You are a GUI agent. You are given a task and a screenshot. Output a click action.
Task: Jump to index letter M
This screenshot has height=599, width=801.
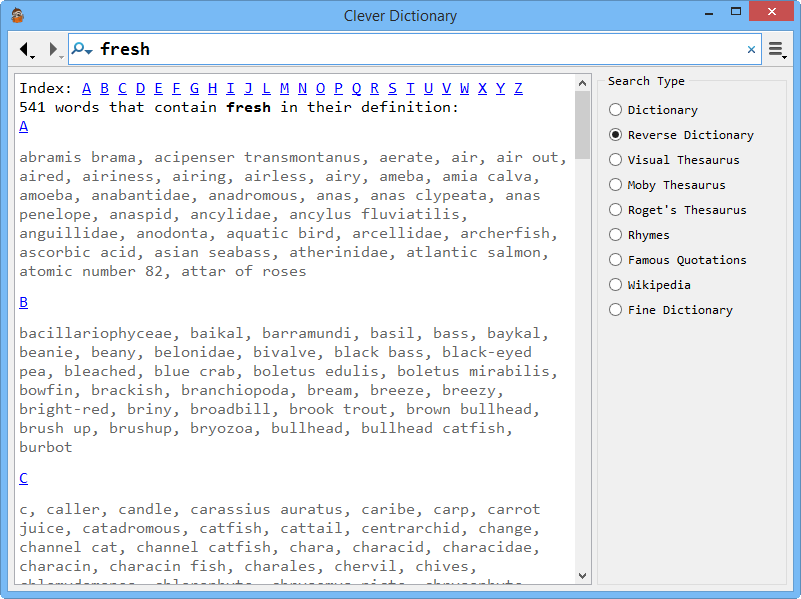285,88
